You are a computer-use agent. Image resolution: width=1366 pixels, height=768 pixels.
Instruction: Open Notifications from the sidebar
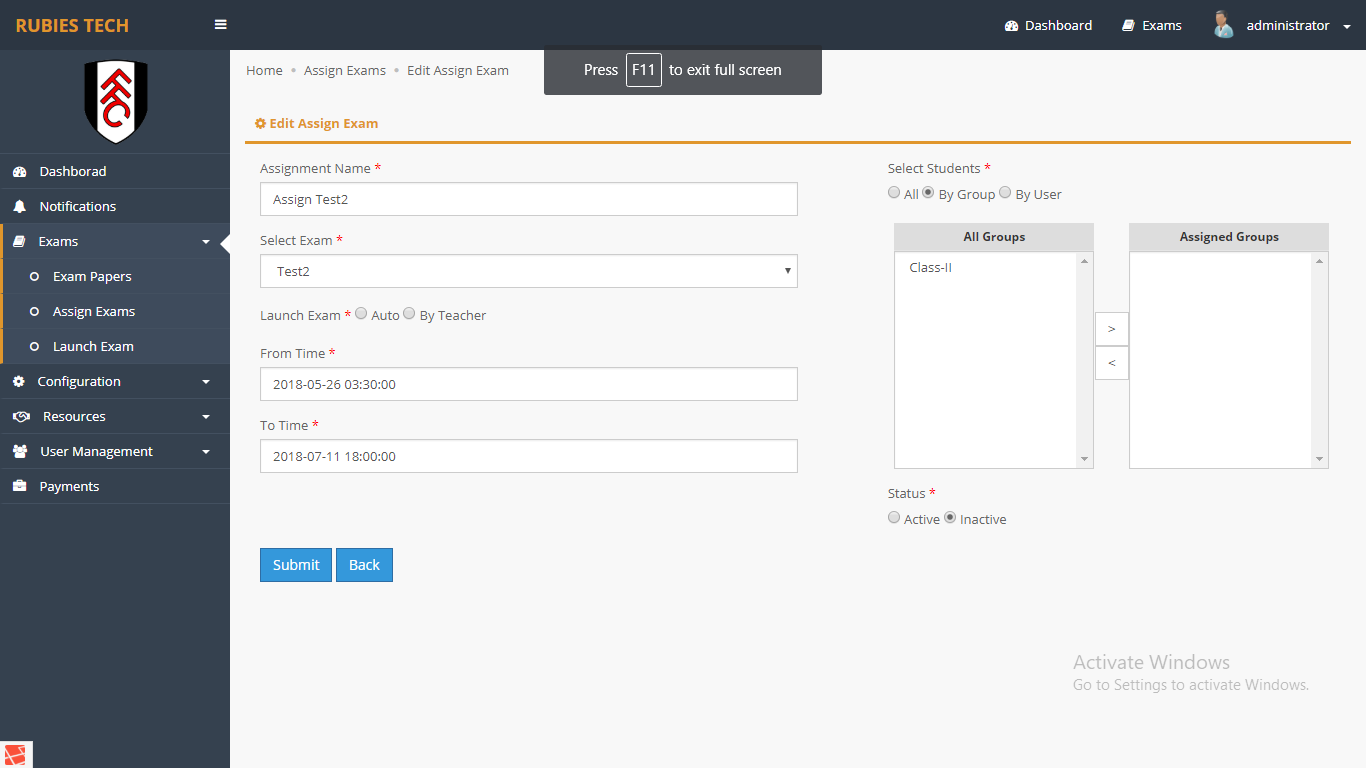click(x=115, y=206)
